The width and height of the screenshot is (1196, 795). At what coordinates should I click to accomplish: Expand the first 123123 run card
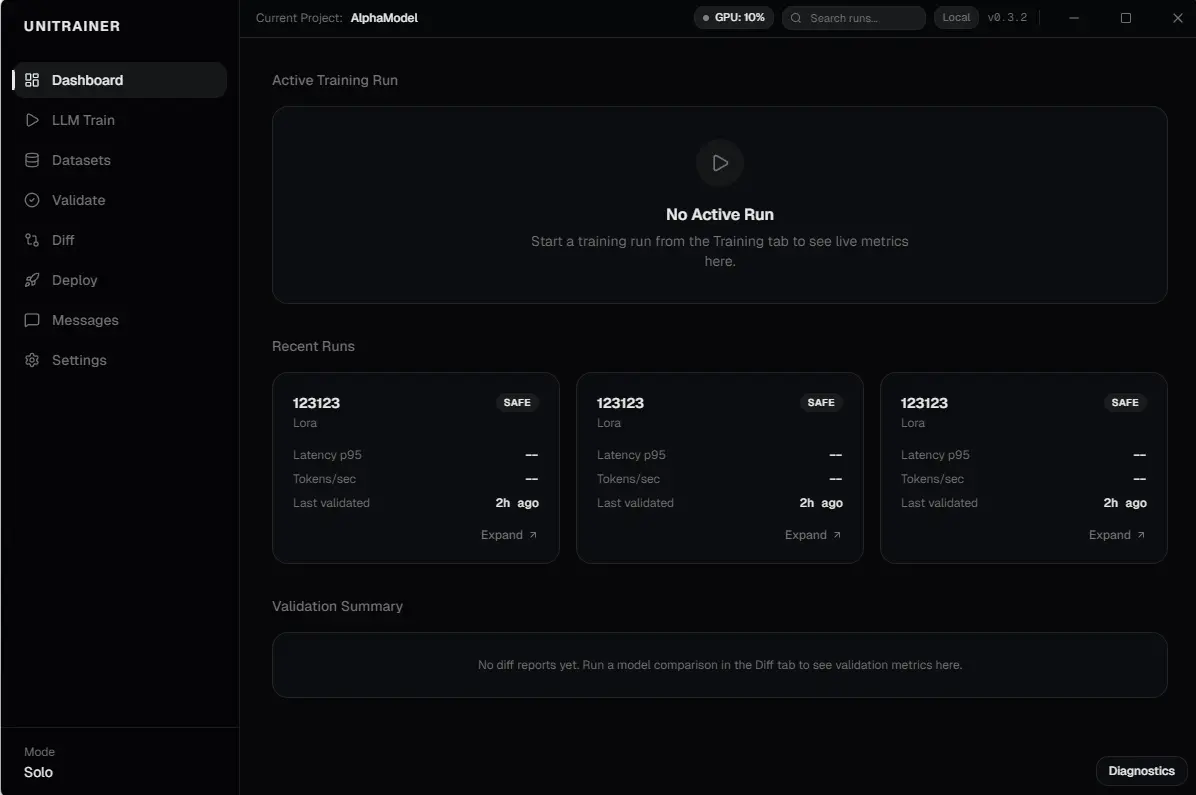coord(509,535)
